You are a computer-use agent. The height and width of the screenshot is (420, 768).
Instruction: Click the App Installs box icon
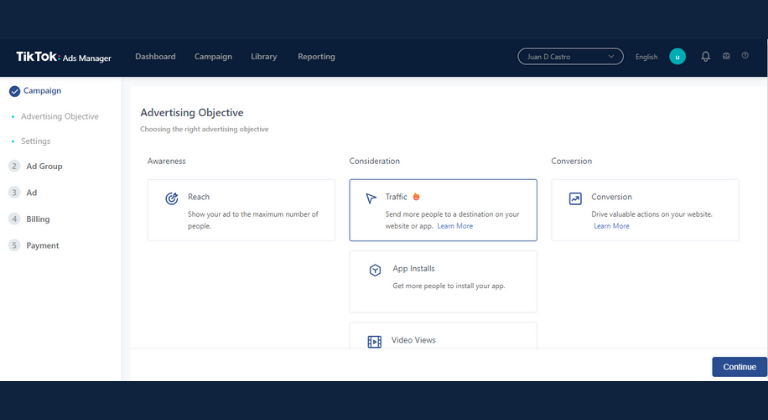point(375,270)
